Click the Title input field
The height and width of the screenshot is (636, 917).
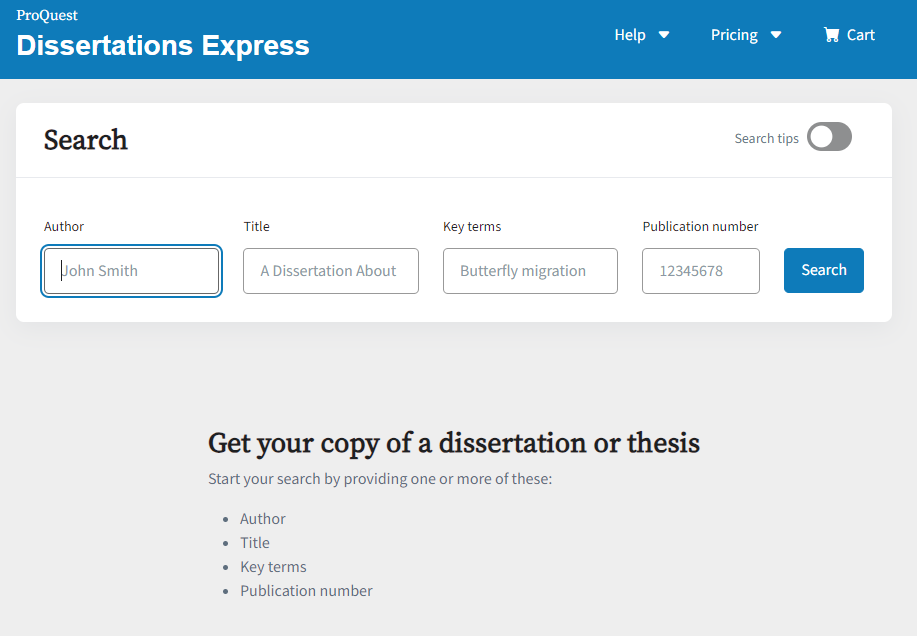330,270
